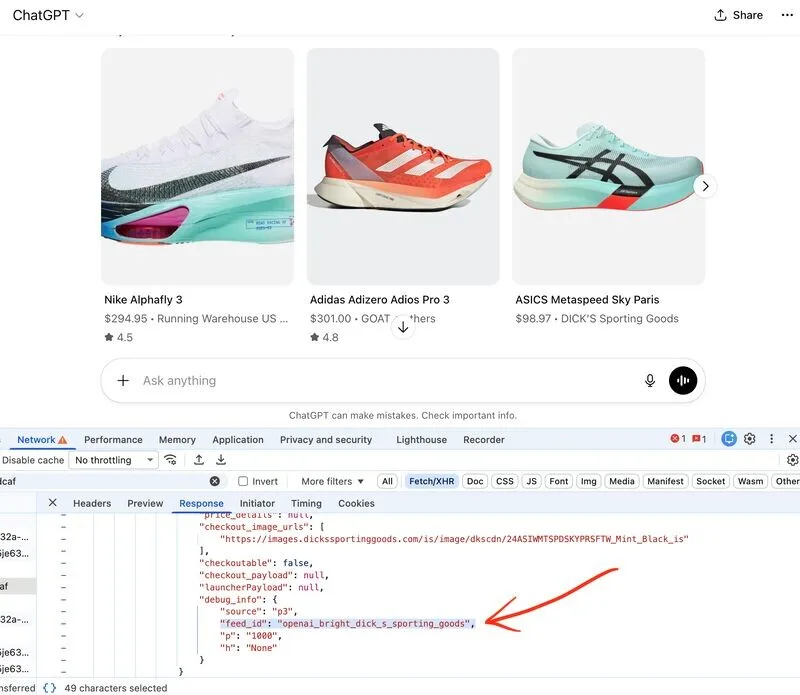Image resolution: width=800 pixels, height=695 pixels.
Task: Toggle the Media filter
Action: click(x=621, y=481)
